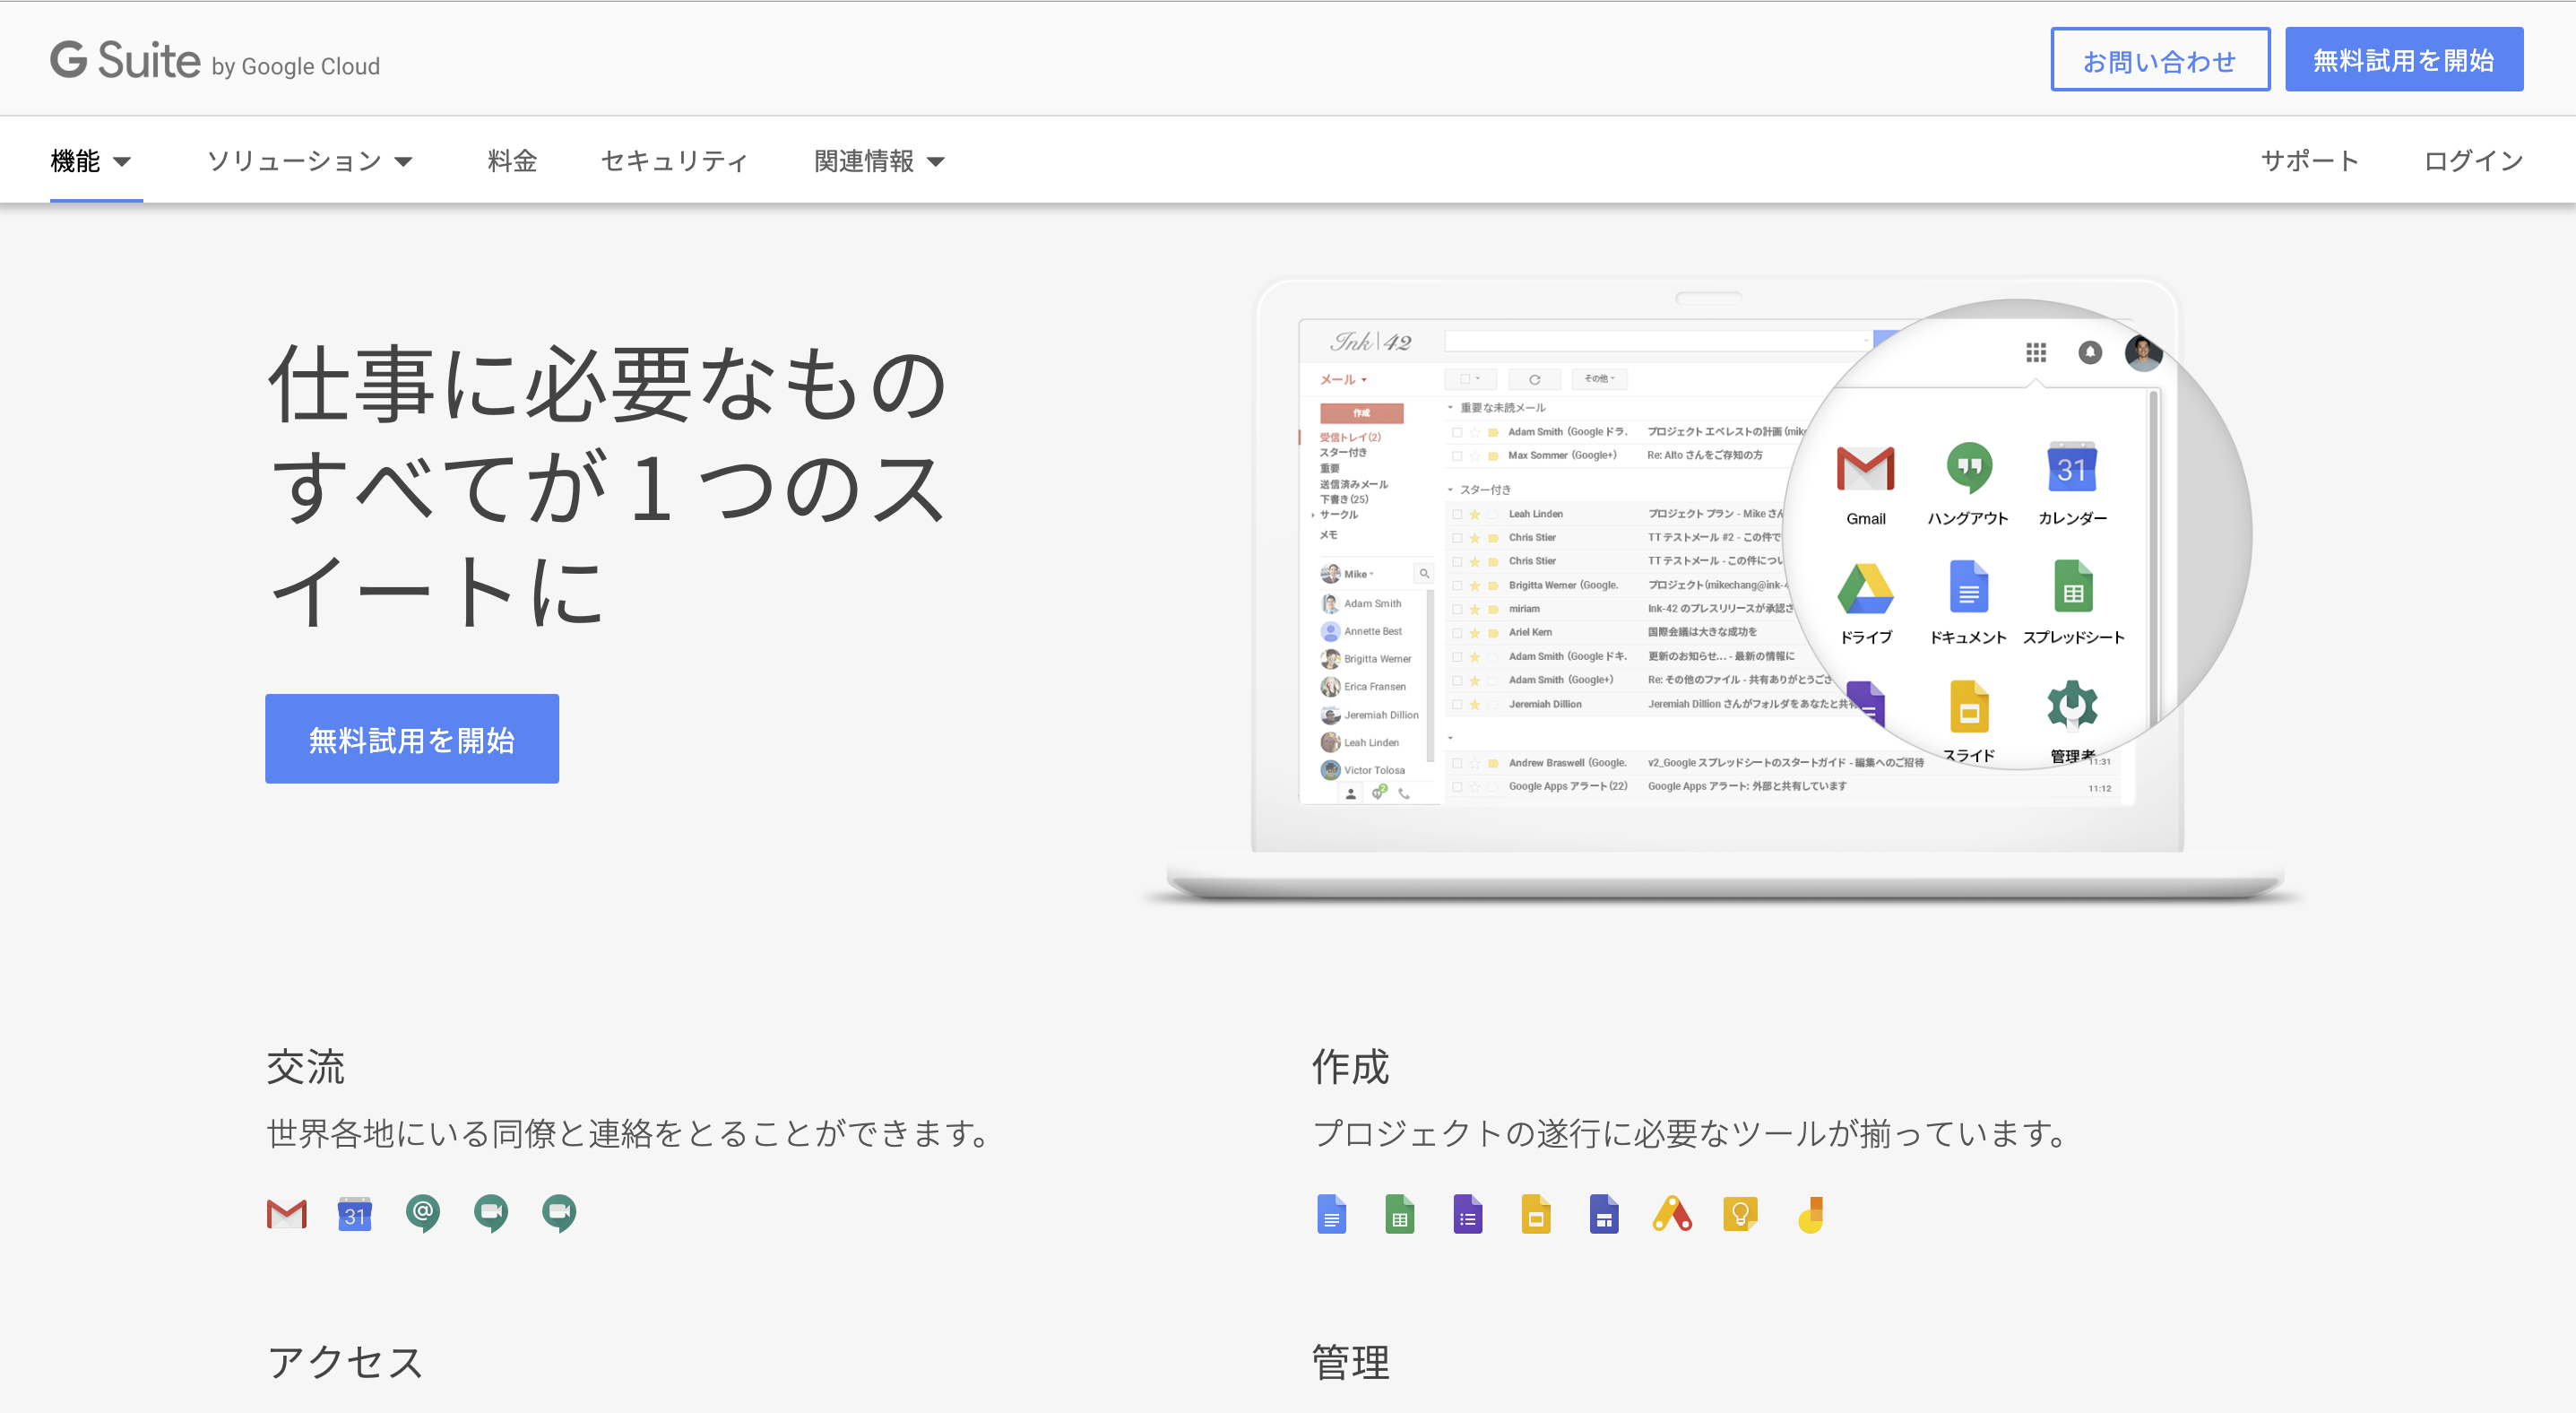Expand the 関連情報 dropdown menu
Image resolution: width=2576 pixels, height=1413 pixels.
tap(879, 160)
